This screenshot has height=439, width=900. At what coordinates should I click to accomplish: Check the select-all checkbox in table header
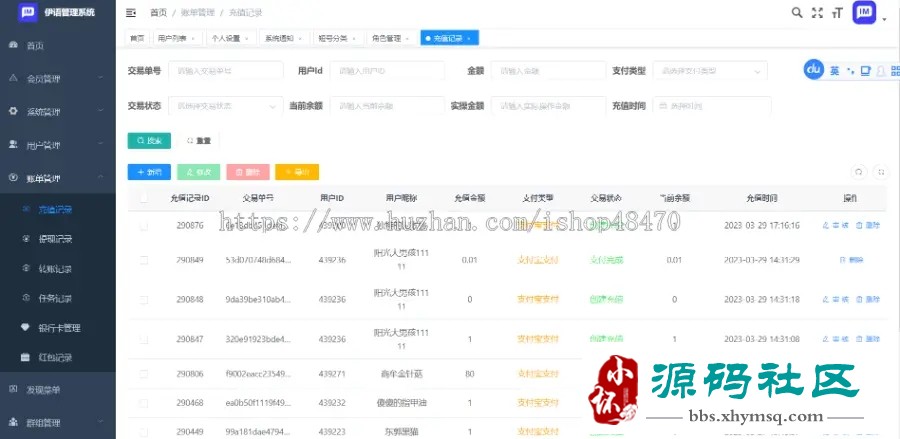tap(144, 198)
